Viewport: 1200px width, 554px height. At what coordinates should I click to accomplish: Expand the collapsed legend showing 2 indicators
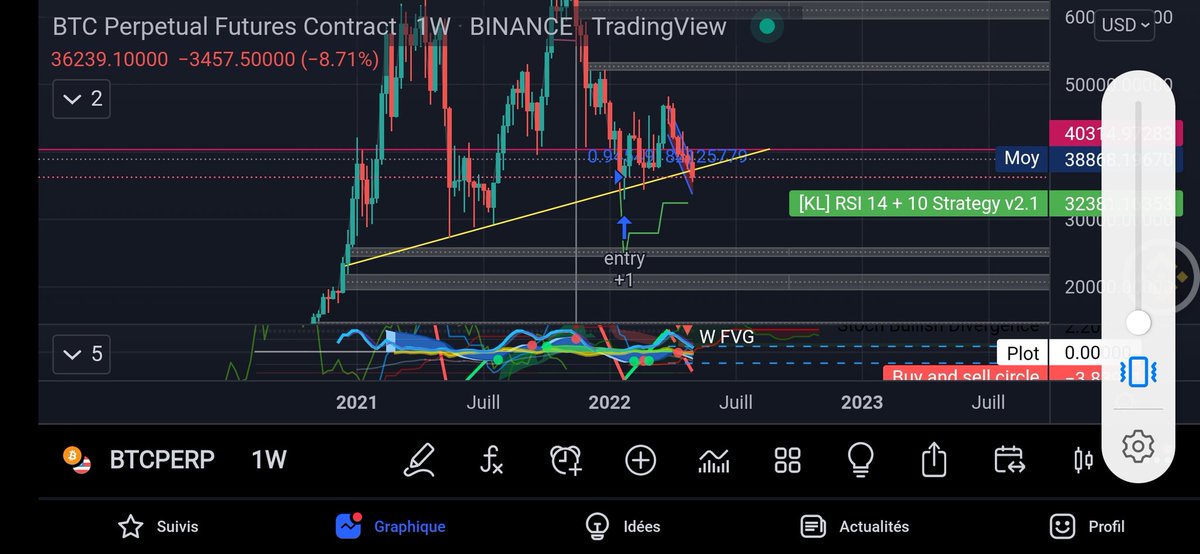[x=84, y=98]
